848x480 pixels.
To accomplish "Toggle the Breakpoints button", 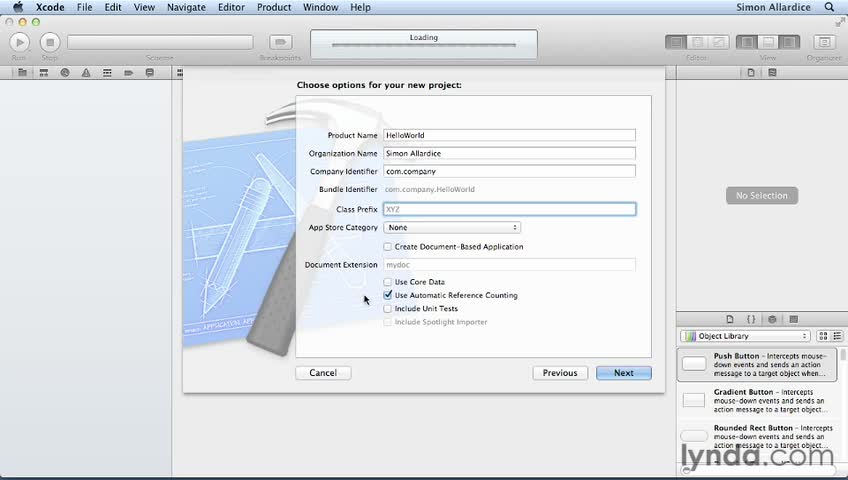I will (x=280, y=42).
